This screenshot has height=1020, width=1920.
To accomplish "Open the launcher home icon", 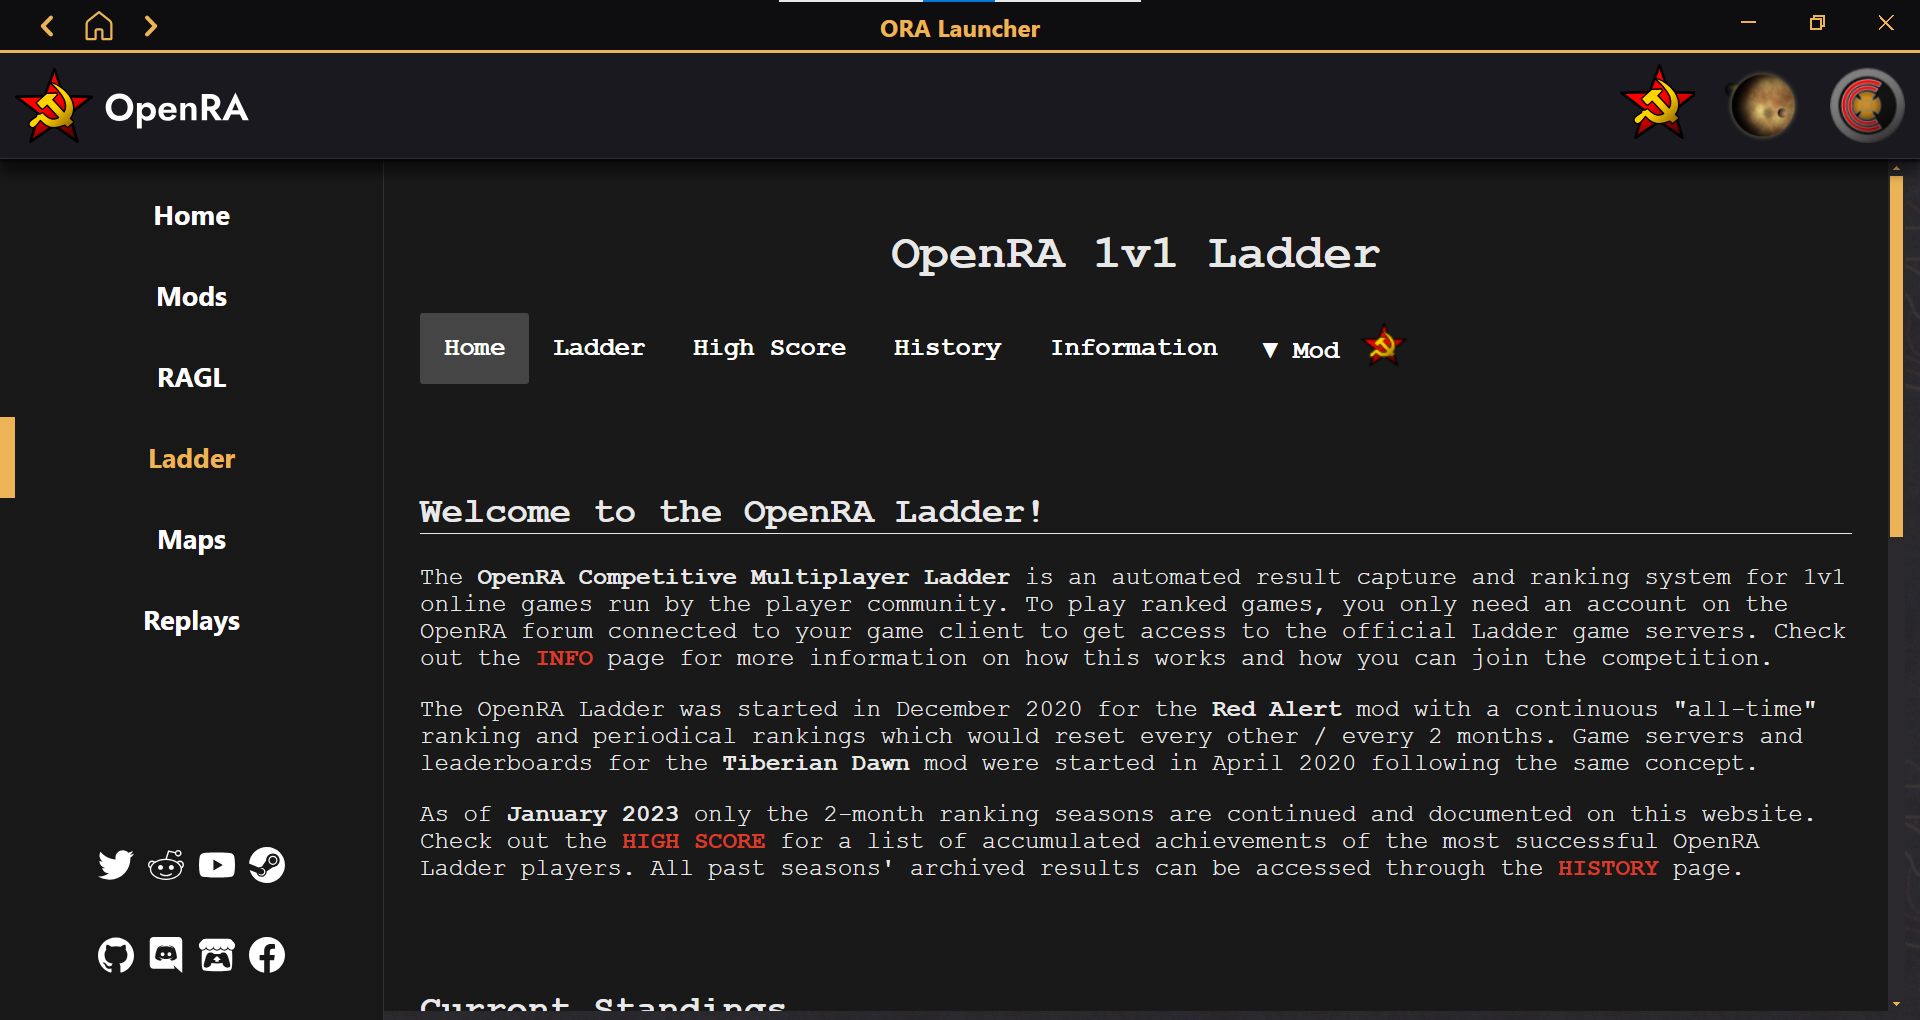I will tap(98, 26).
